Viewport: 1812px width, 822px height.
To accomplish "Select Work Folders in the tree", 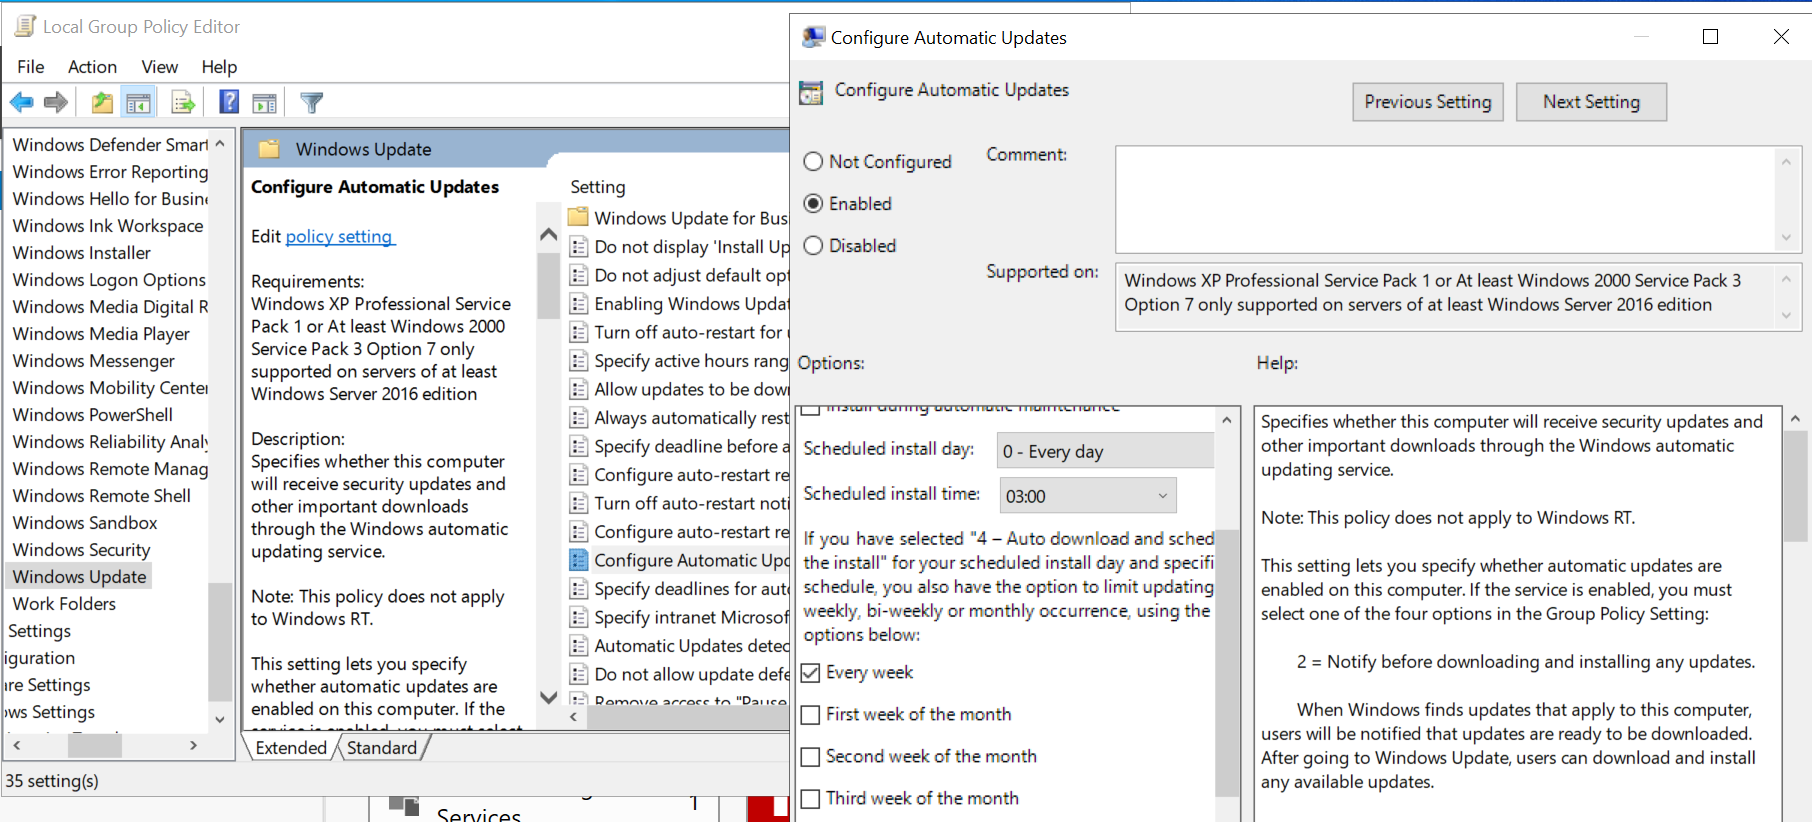I will click(x=64, y=604).
